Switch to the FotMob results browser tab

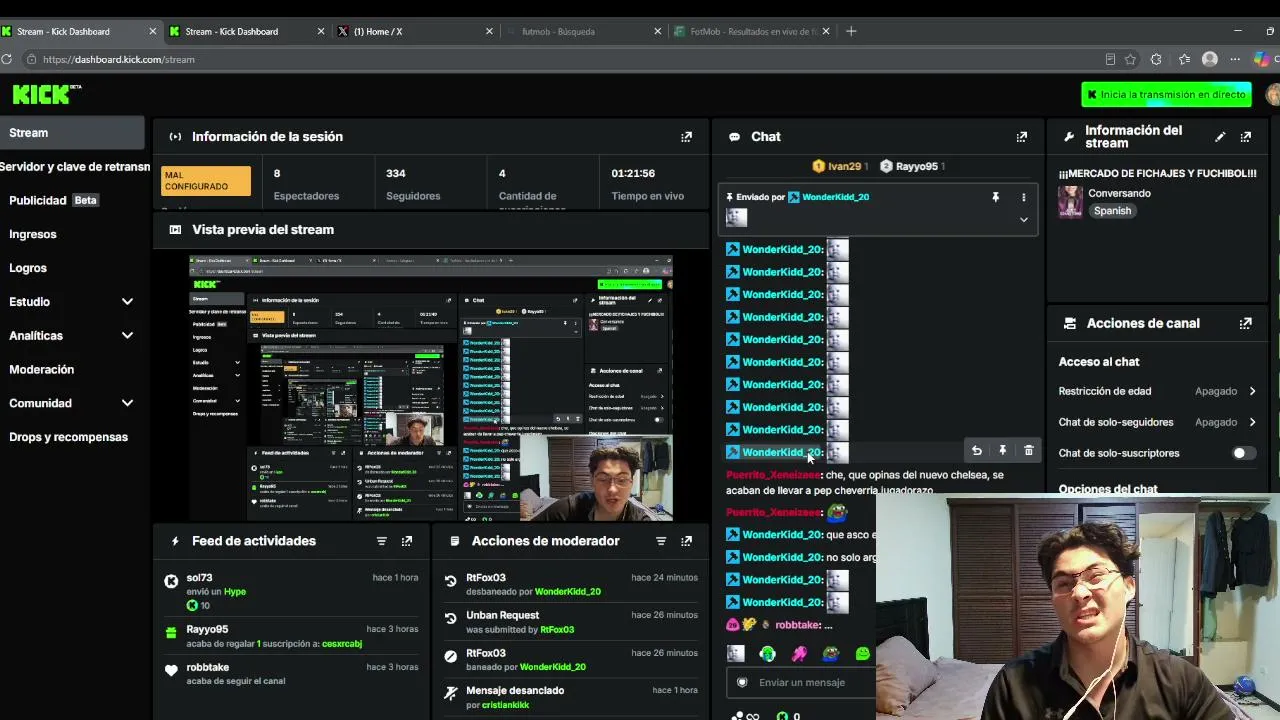(x=752, y=31)
